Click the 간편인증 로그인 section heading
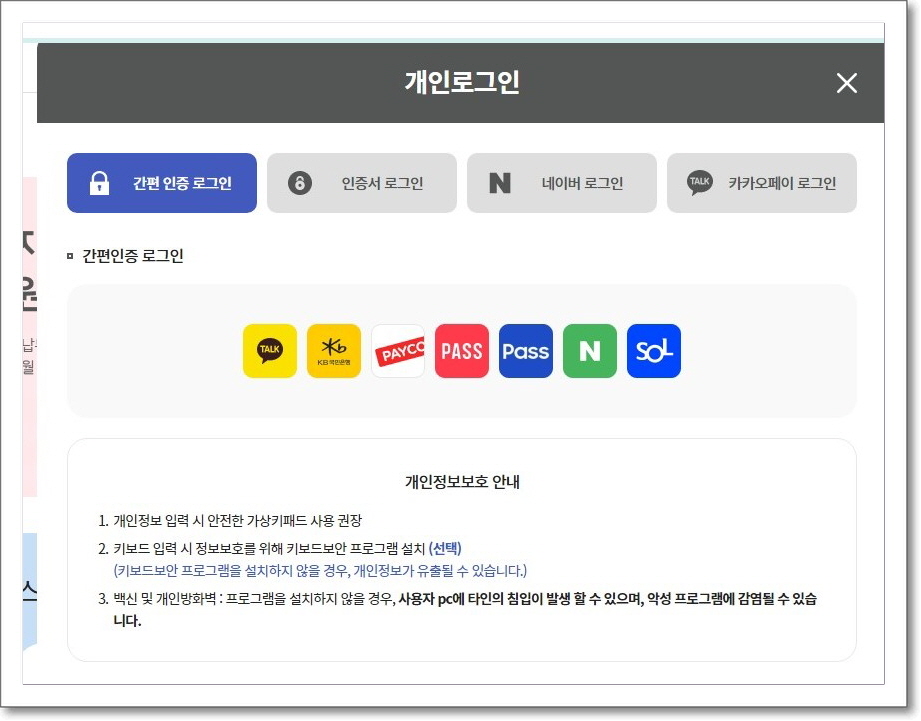Image resolution: width=921 pixels, height=721 pixels. pyautogui.click(x=133, y=256)
